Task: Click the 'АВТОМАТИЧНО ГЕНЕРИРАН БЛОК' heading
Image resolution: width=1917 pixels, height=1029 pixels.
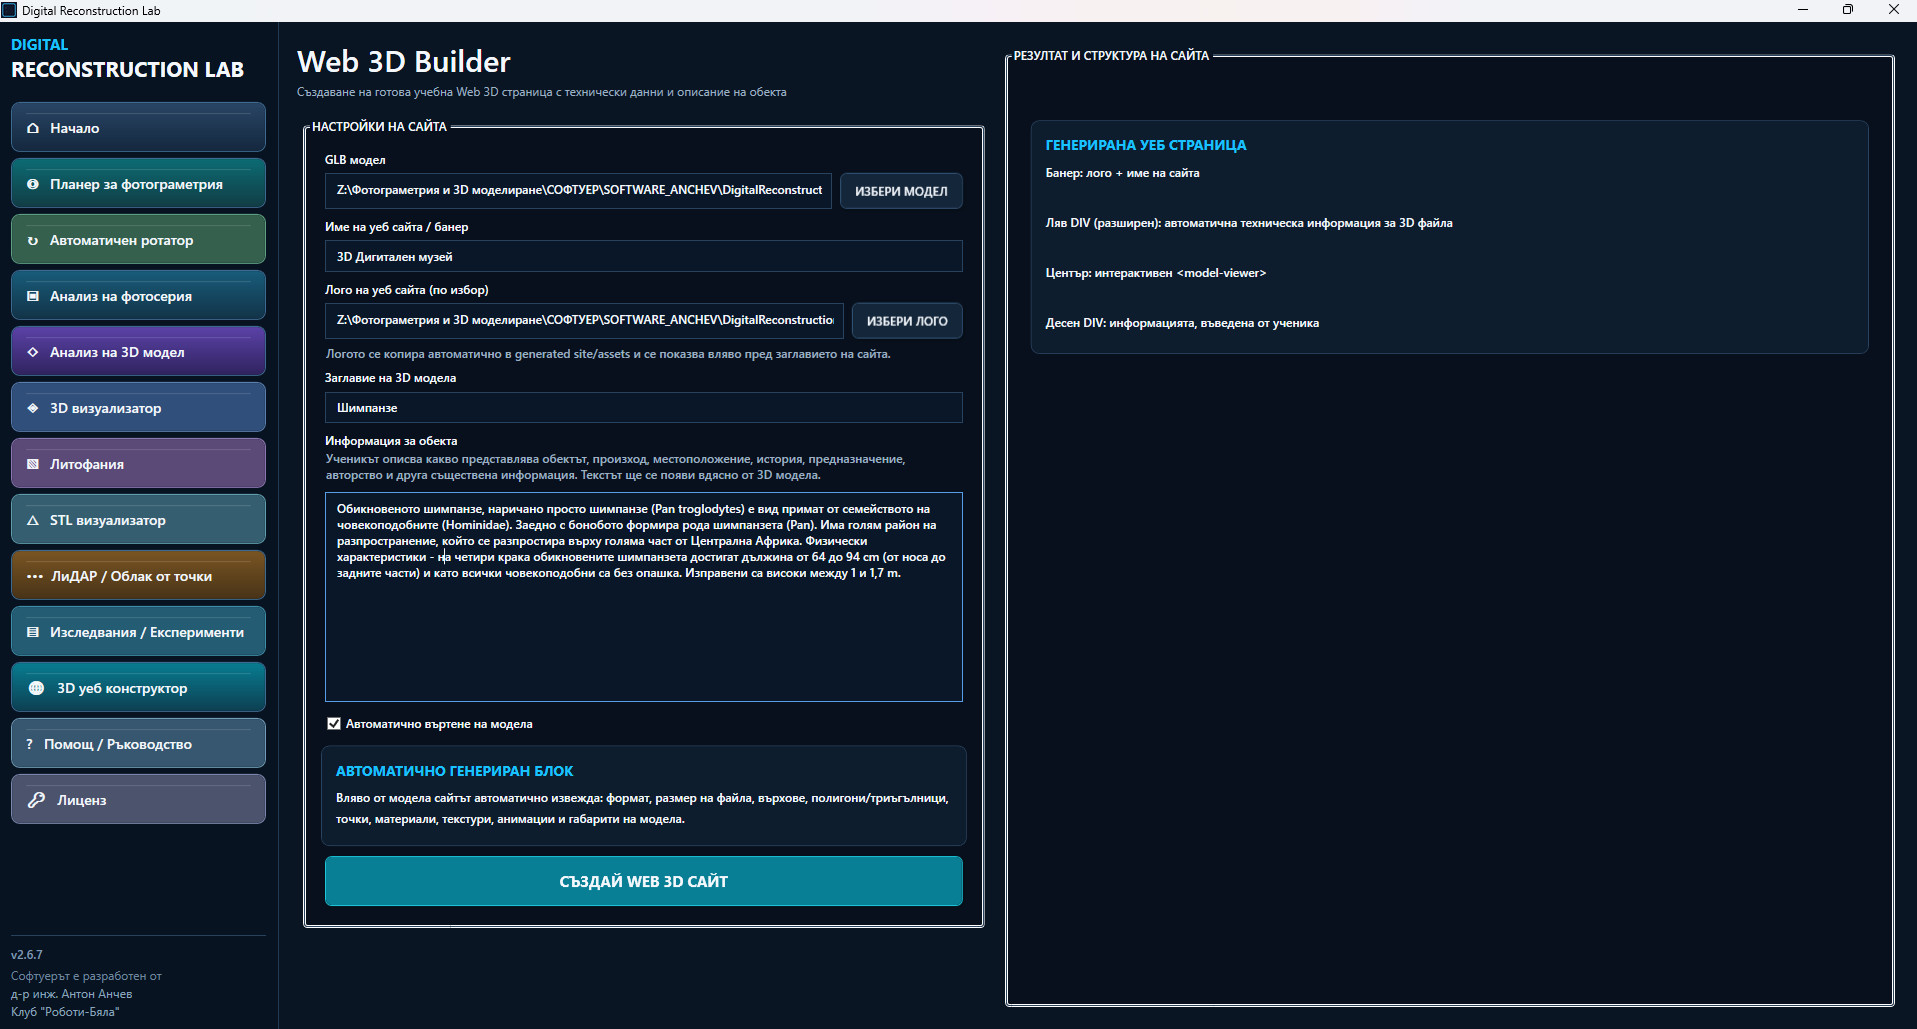Action: pyautogui.click(x=454, y=771)
